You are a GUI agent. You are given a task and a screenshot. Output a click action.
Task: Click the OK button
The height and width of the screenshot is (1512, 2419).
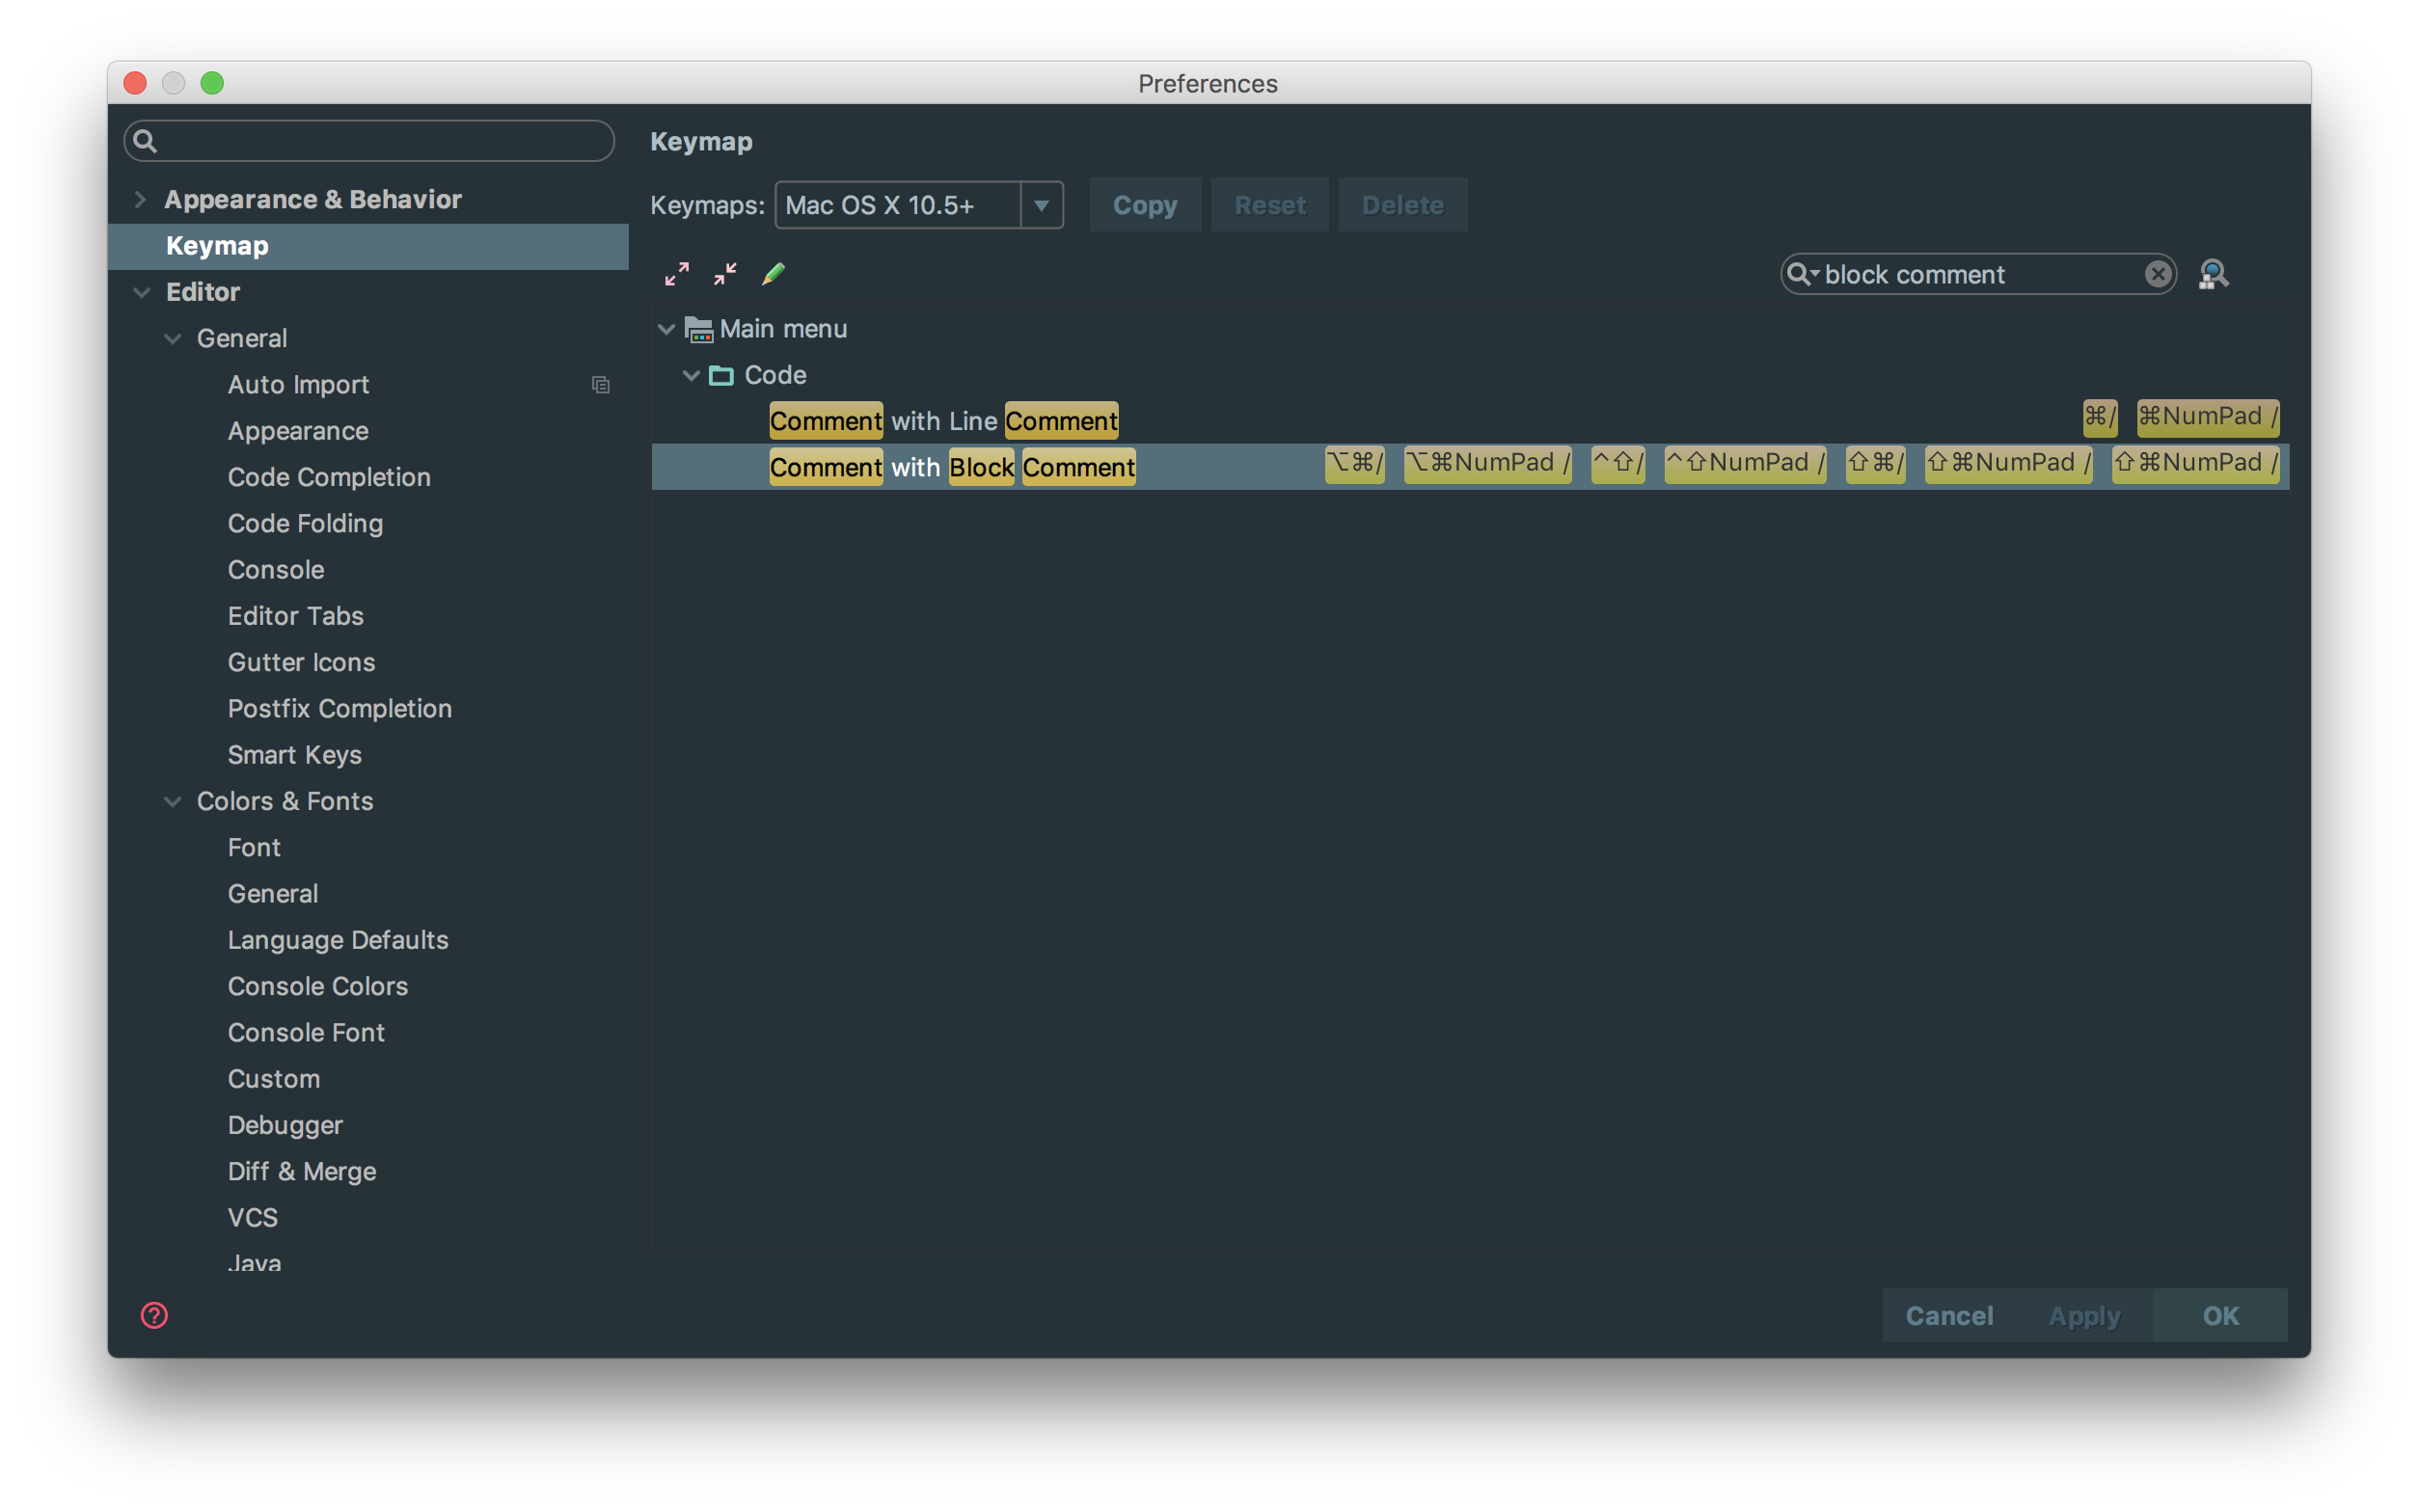[x=2220, y=1316]
